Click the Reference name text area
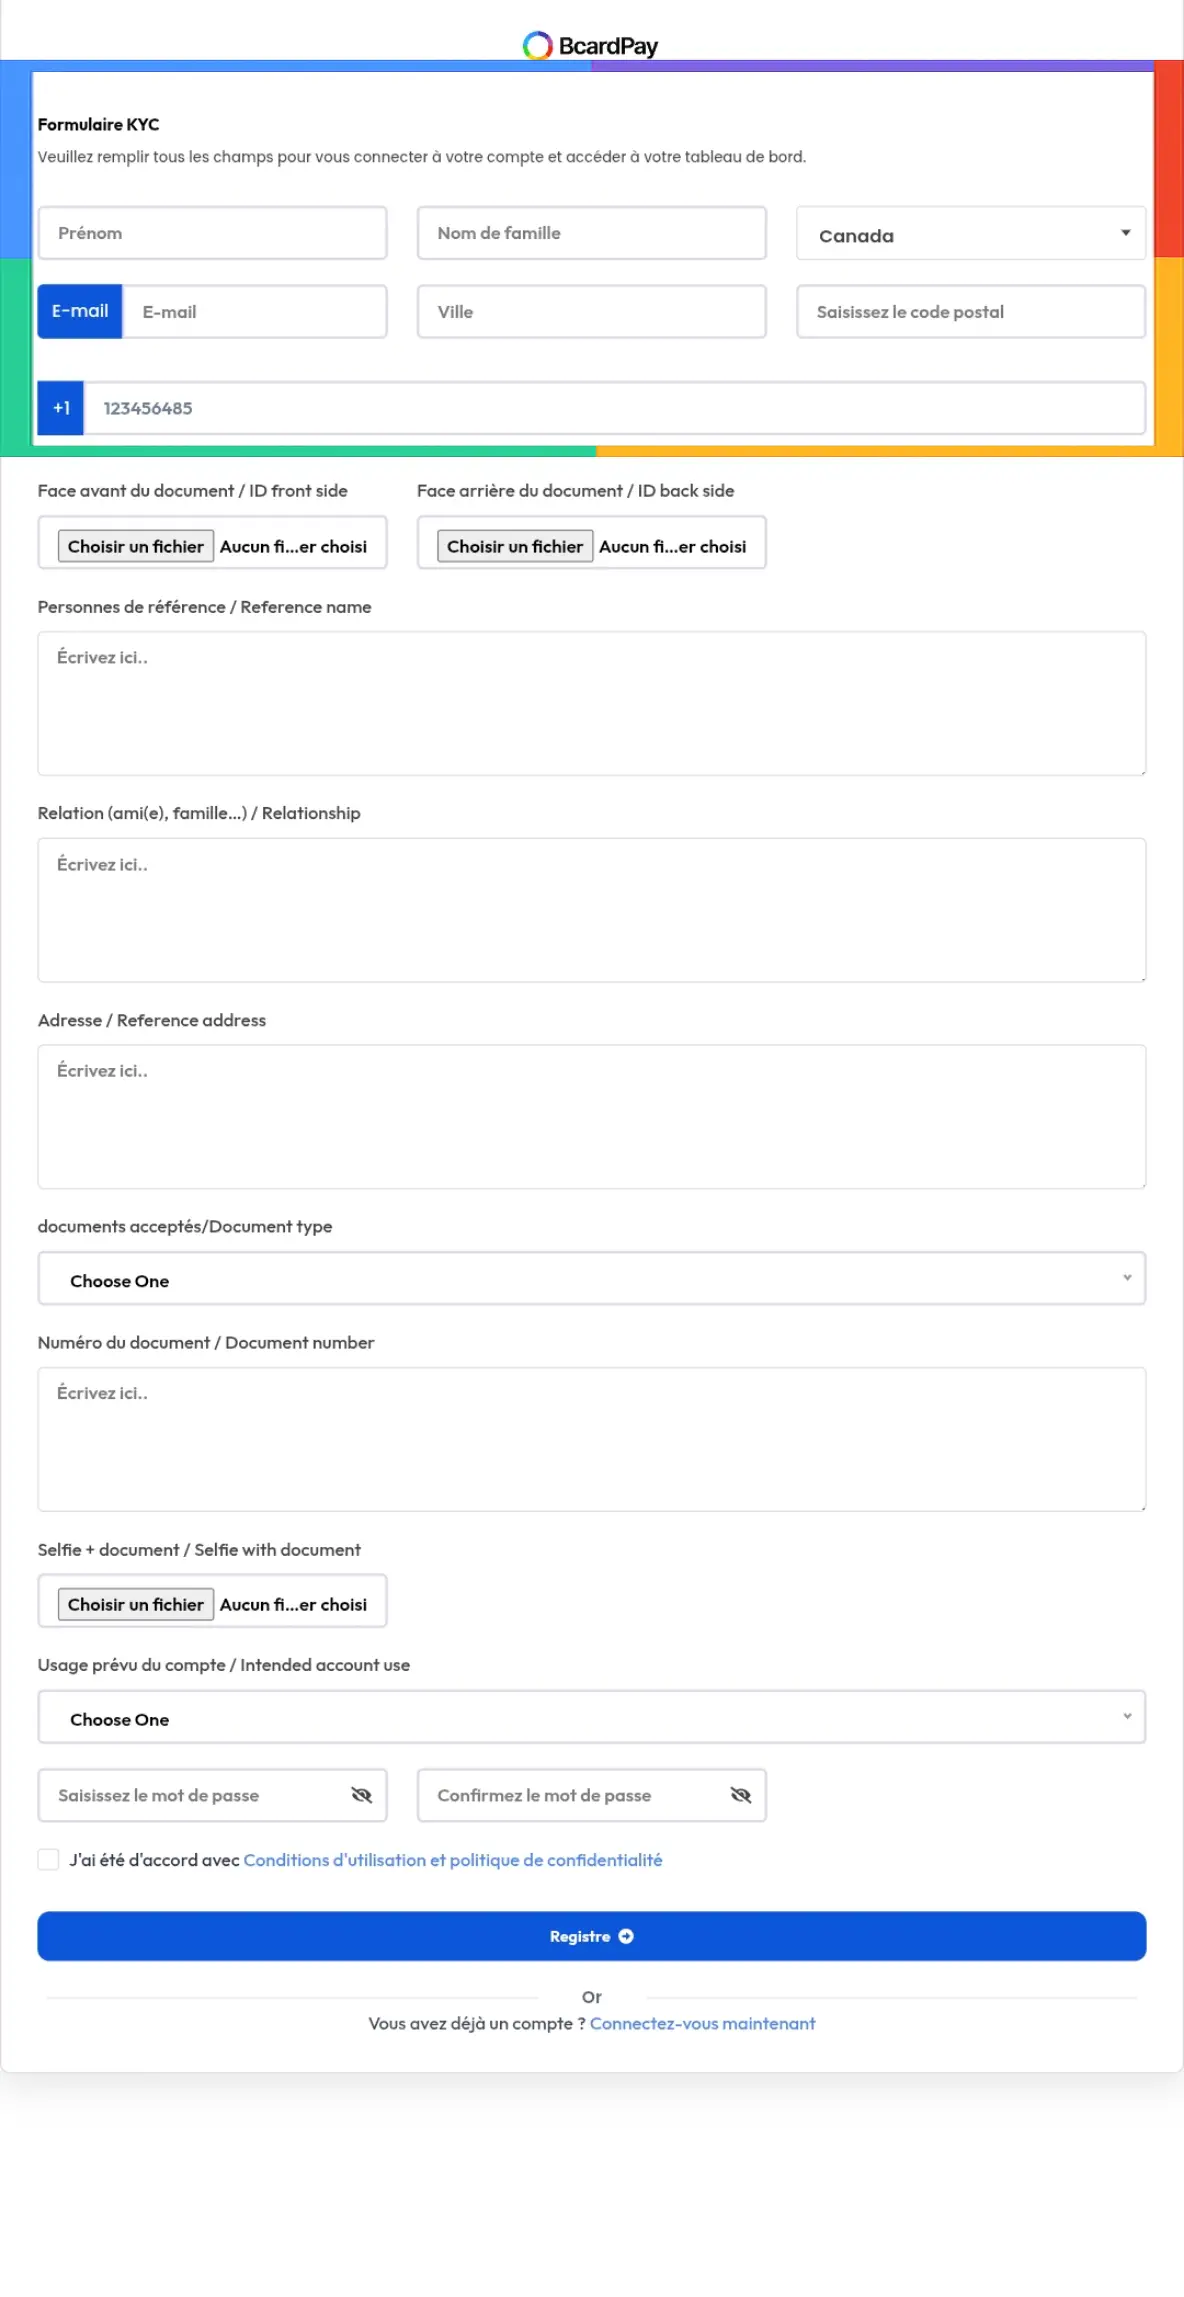1184x2297 pixels. click(591, 703)
